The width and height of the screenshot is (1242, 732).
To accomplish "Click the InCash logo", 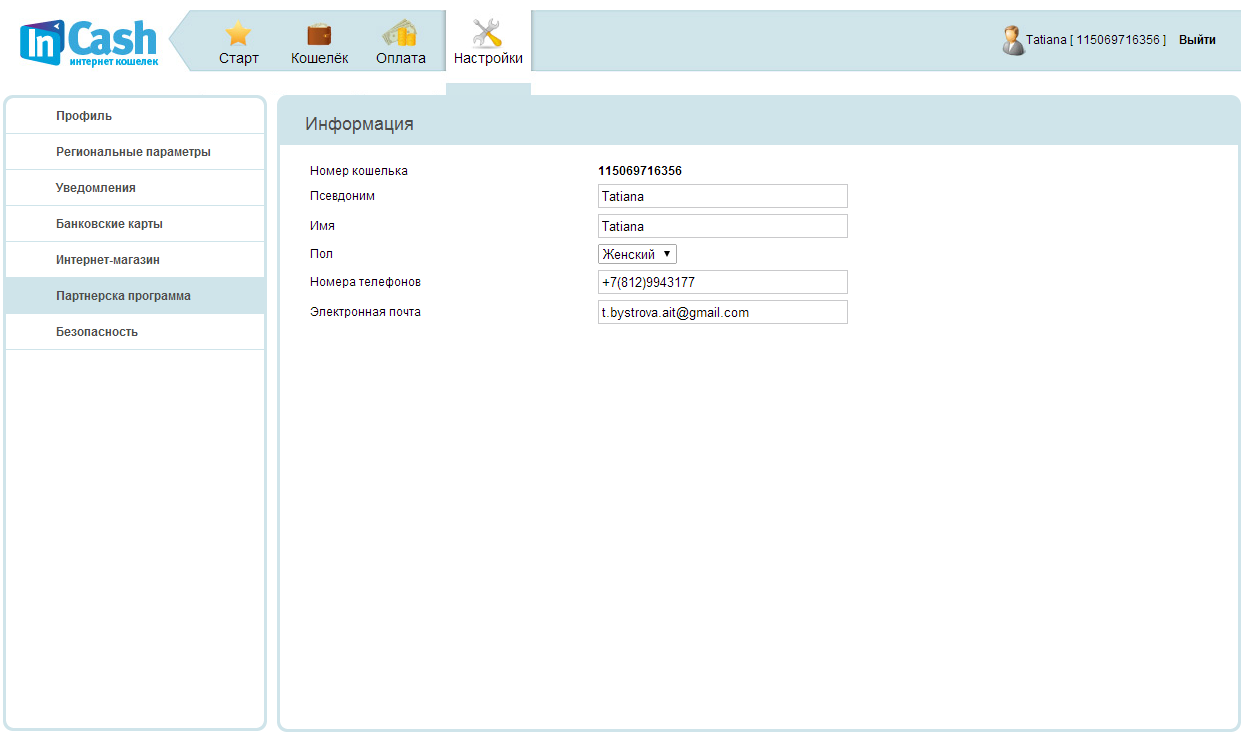I will pos(89,42).
